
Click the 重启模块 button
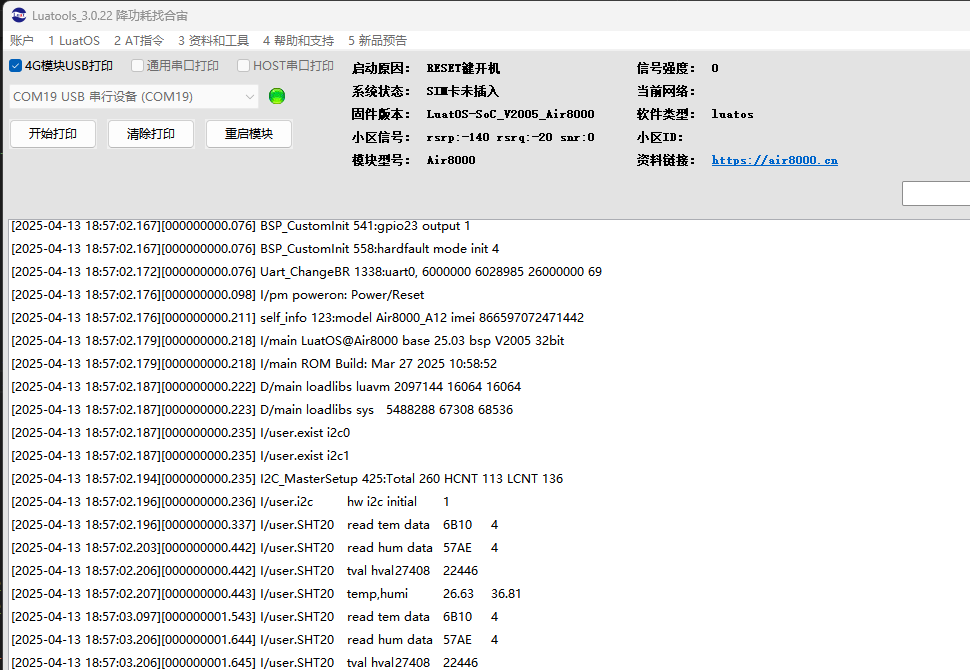[x=249, y=134]
